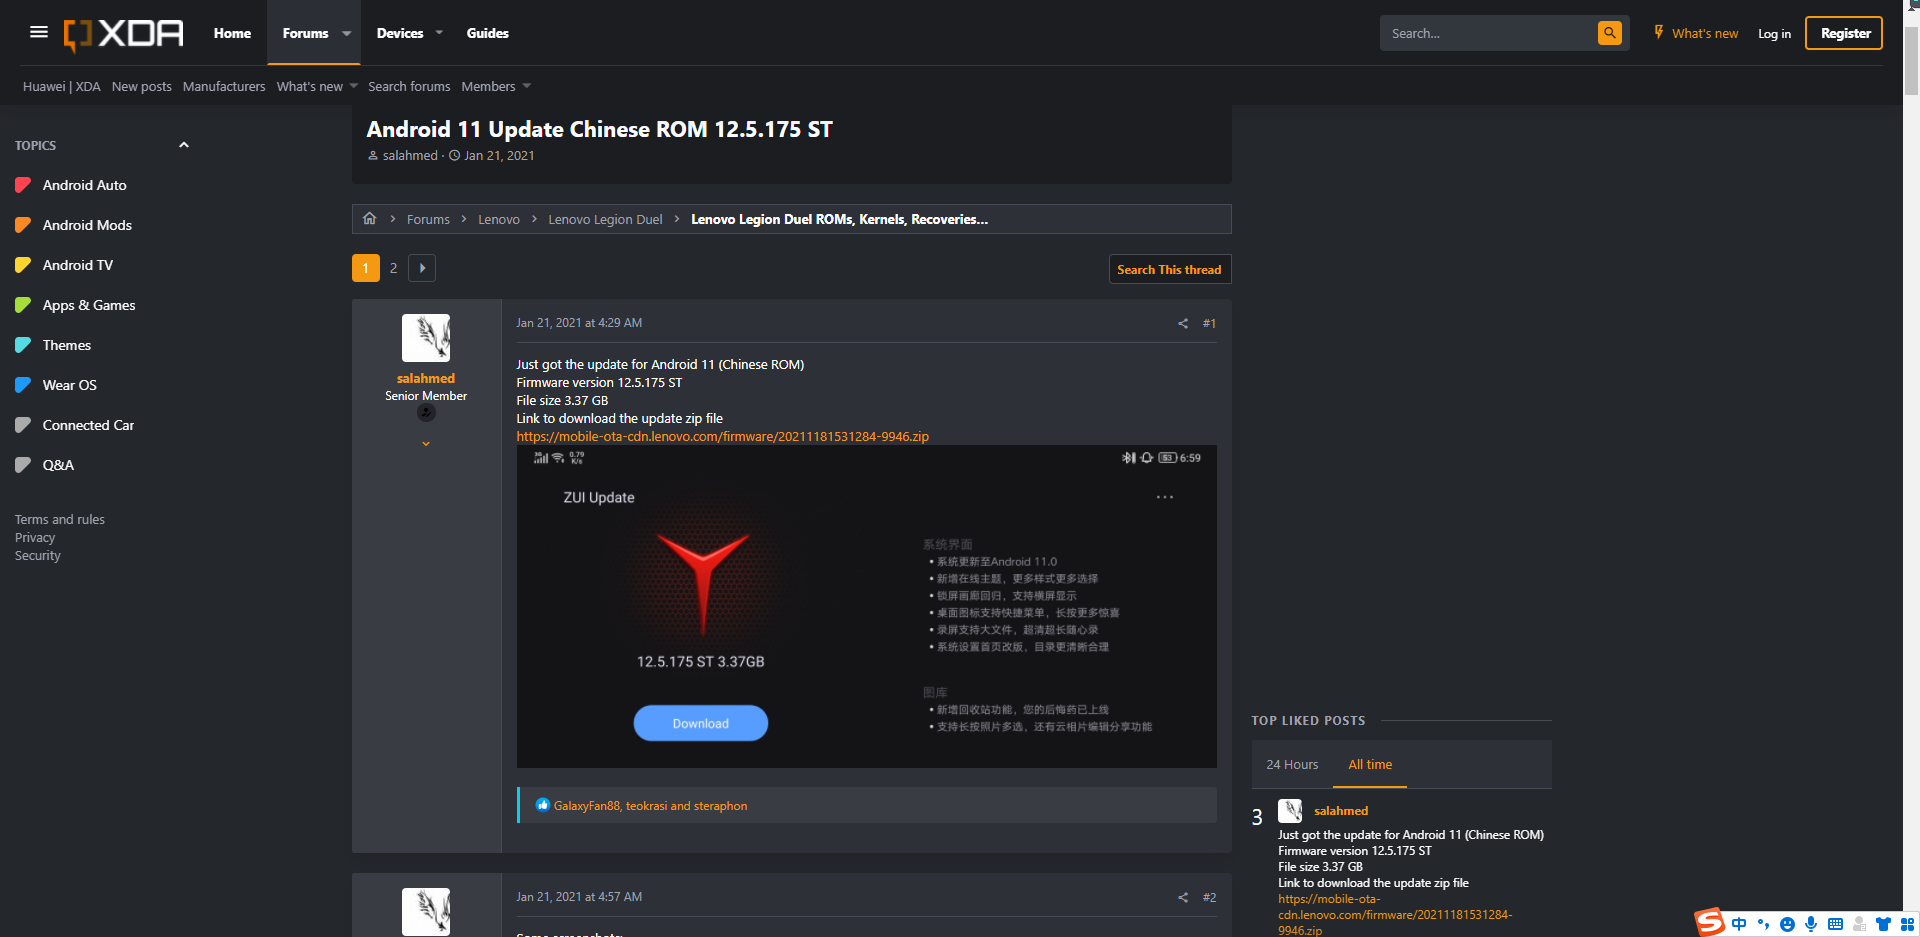Viewport: 1920px width, 937px height.
Task: Collapse the TOPICS sidebar section
Action: tap(184, 145)
